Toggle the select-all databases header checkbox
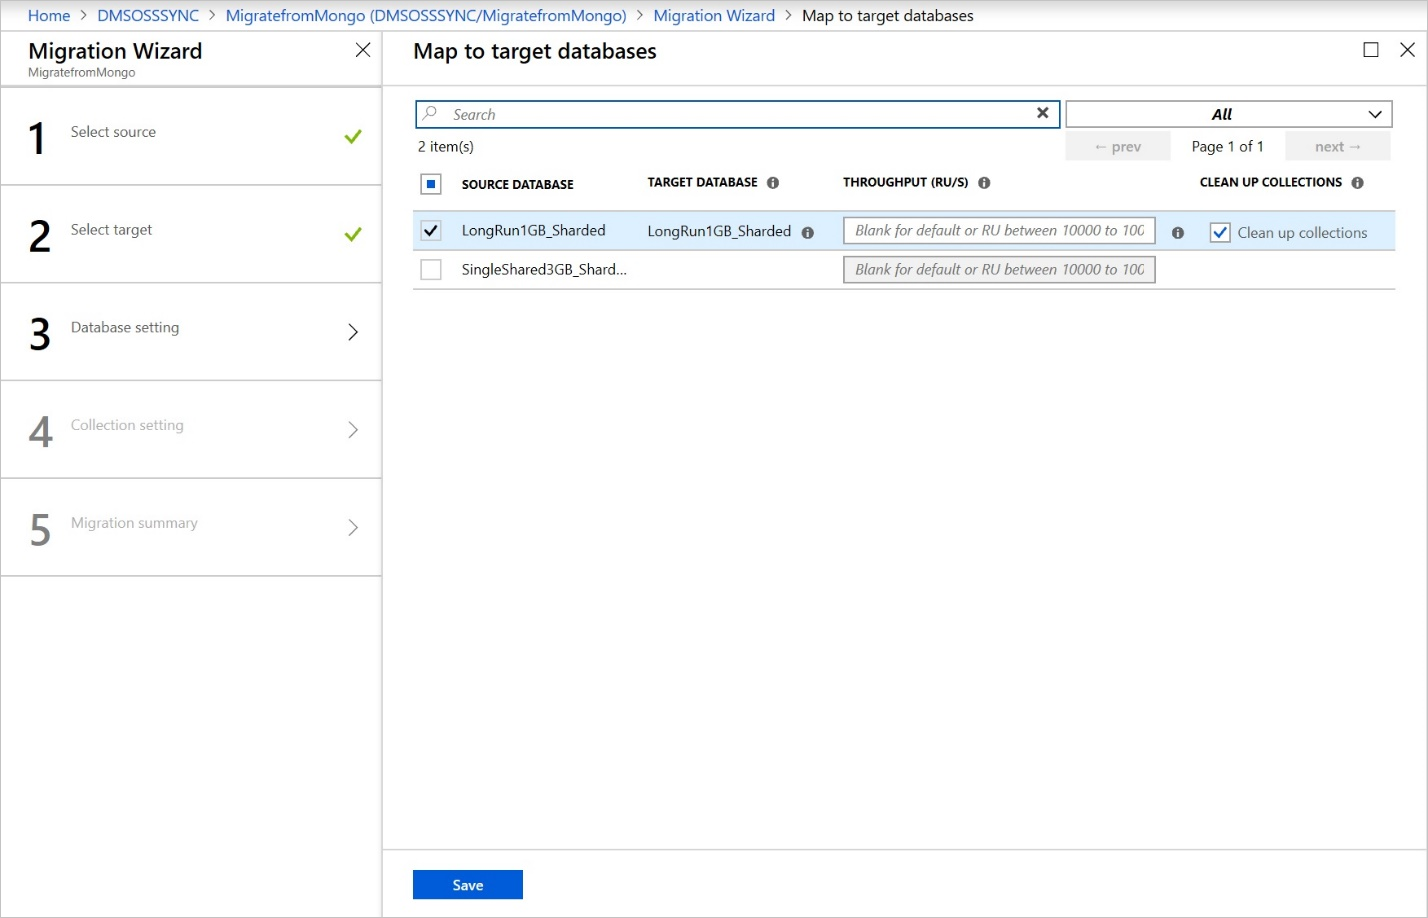The width and height of the screenshot is (1428, 918). click(431, 184)
